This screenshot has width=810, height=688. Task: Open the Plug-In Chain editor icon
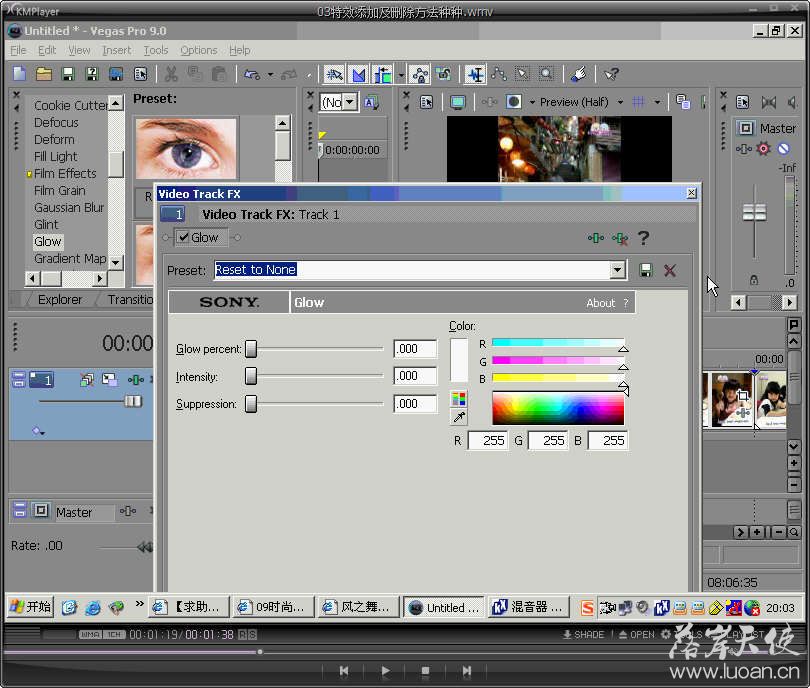[x=596, y=238]
